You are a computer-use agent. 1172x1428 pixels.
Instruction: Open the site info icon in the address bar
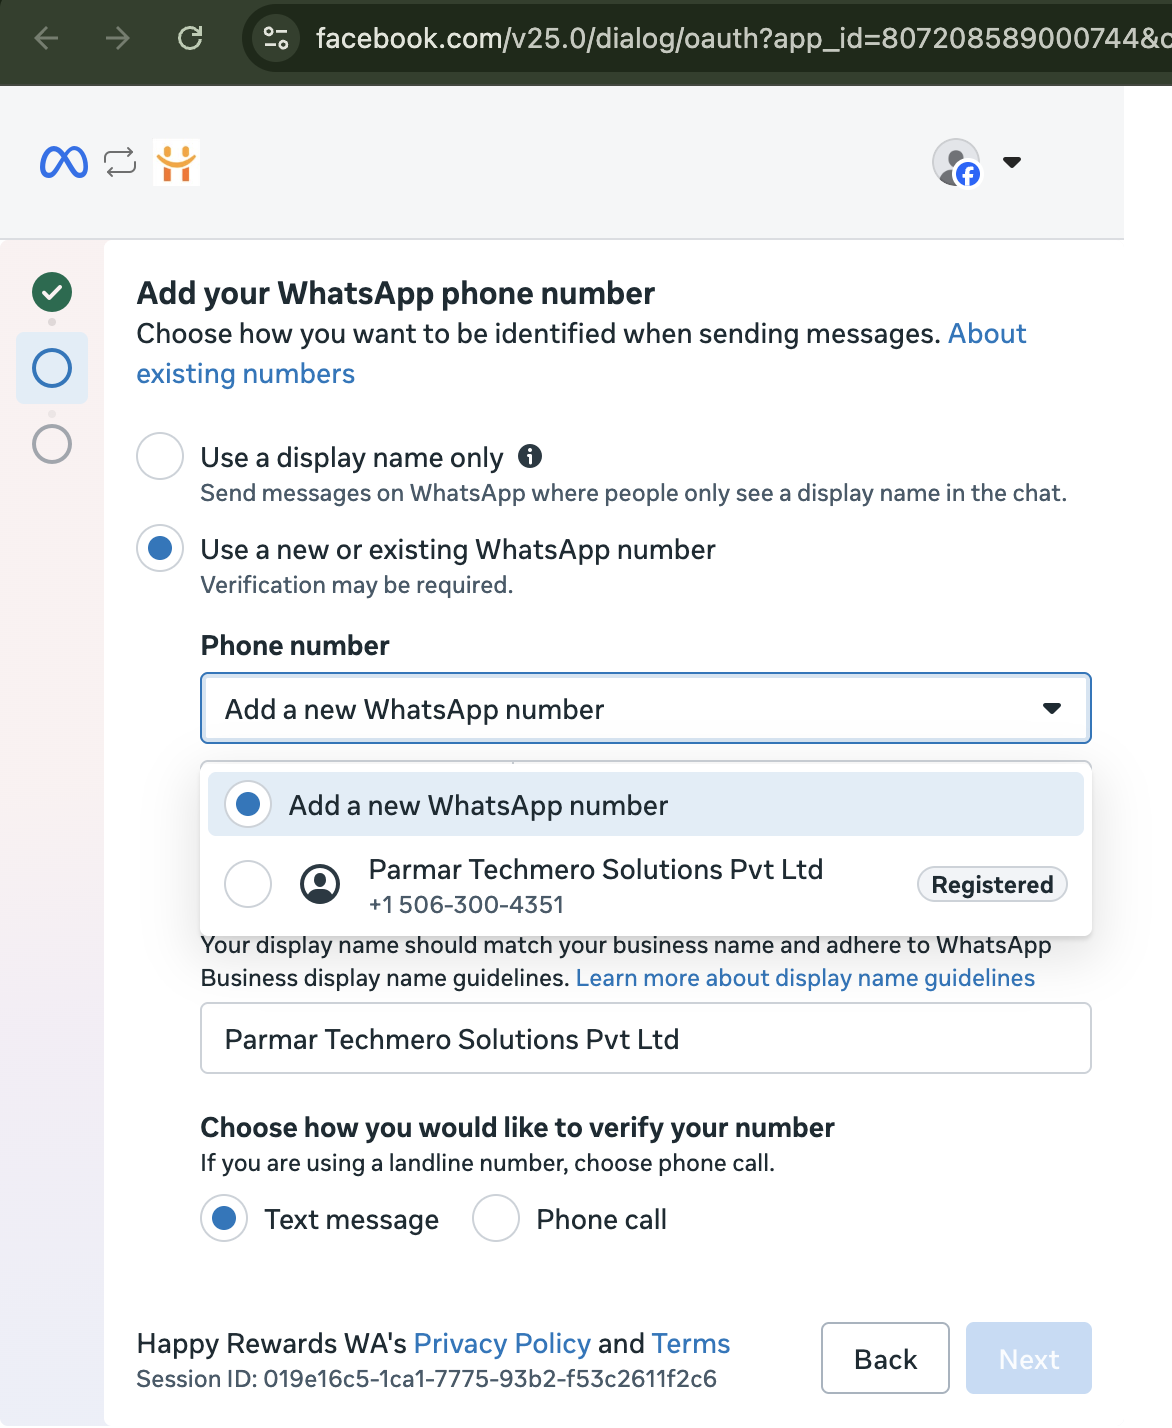(x=275, y=38)
